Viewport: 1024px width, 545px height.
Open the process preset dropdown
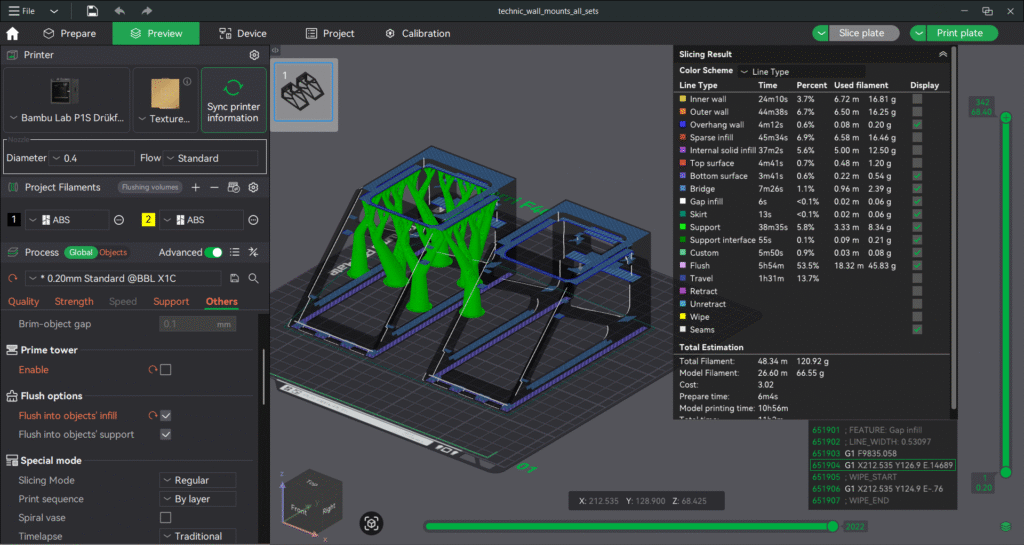pyautogui.click(x=123, y=278)
